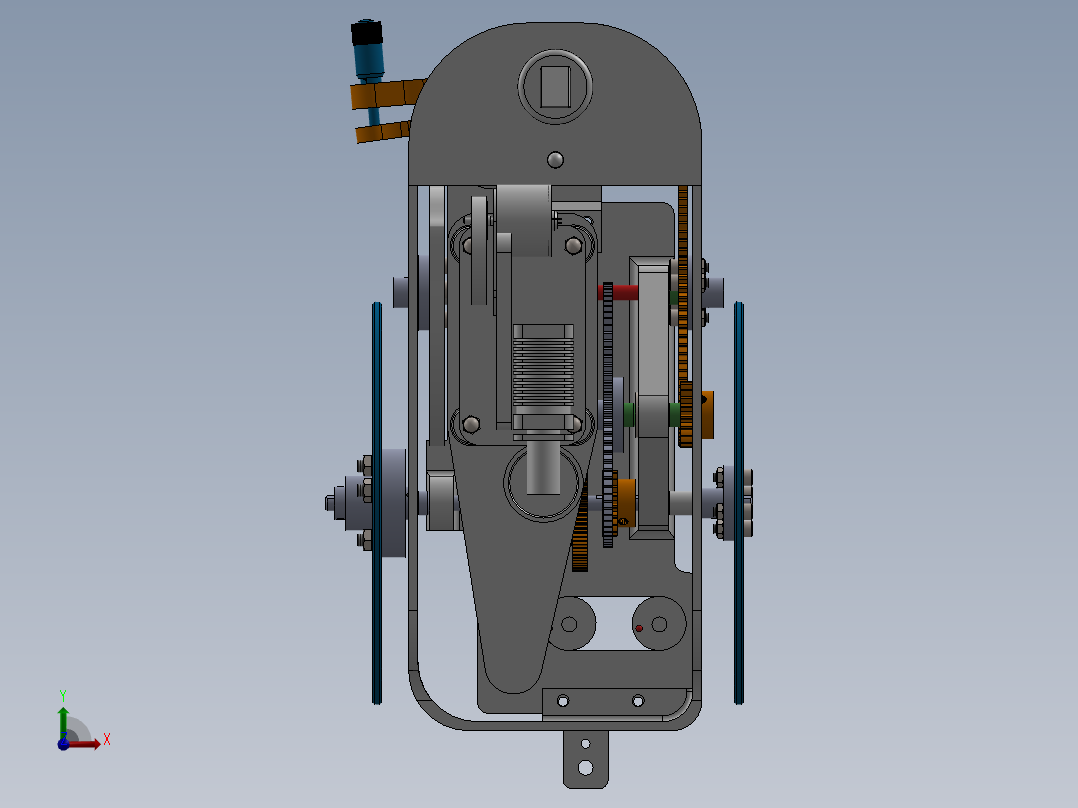Select the square recess in the top circular boss
The width and height of the screenshot is (1078, 808).
click(x=556, y=87)
